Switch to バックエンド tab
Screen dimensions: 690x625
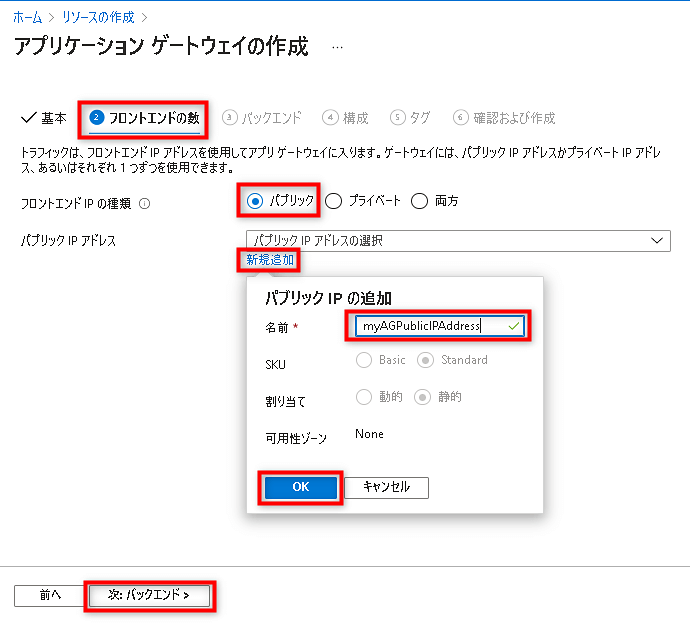point(262,118)
